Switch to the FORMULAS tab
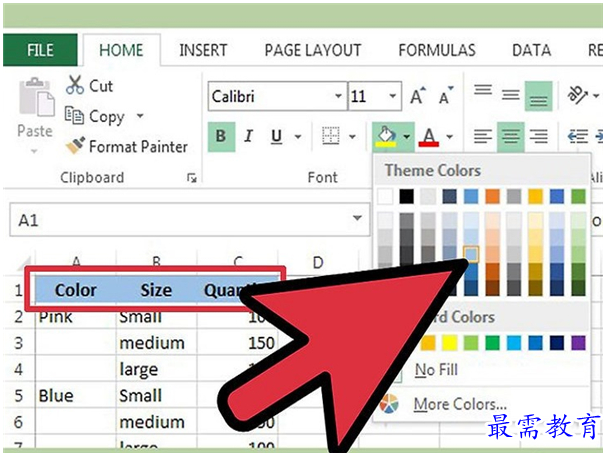The height and width of the screenshot is (458, 609). pyautogui.click(x=437, y=50)
